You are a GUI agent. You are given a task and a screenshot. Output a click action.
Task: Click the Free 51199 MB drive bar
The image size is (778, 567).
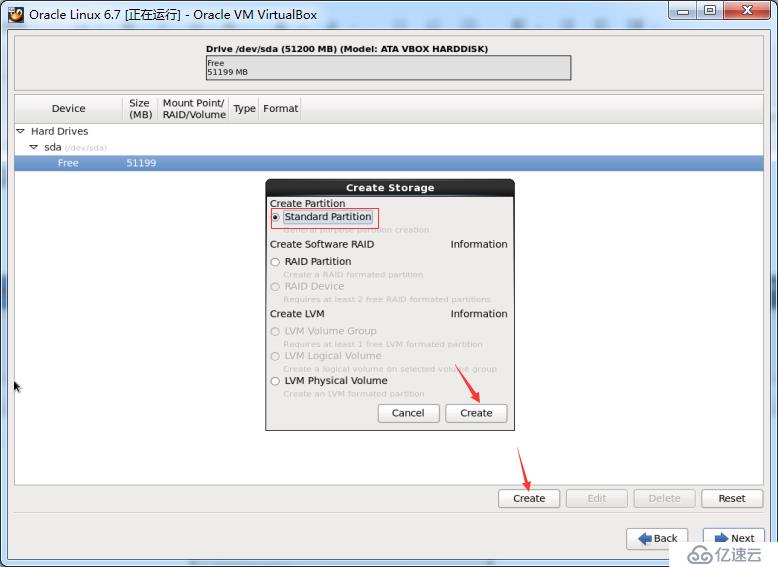pyautogui.click(x=389, y=68)
